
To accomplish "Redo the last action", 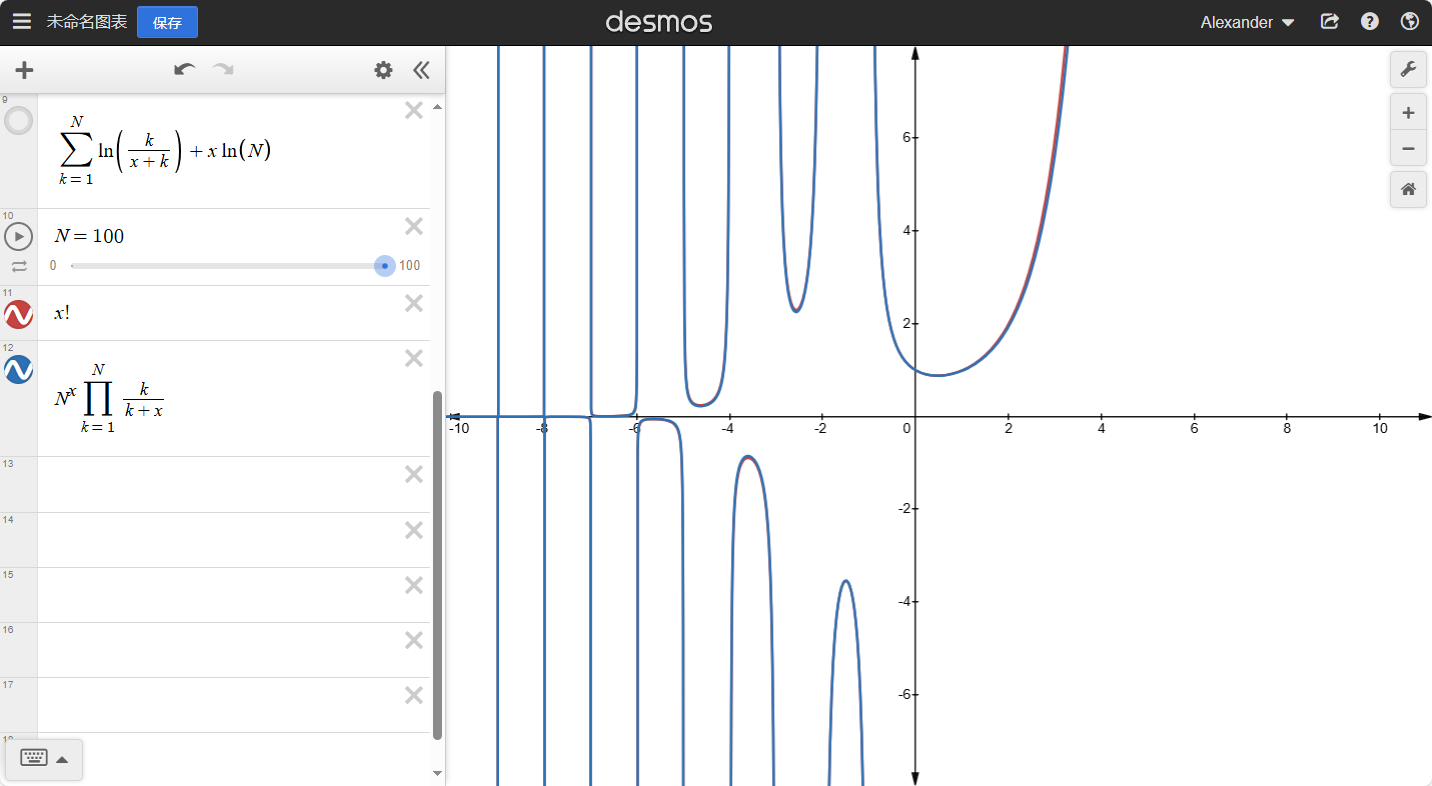I will point(223,70).
